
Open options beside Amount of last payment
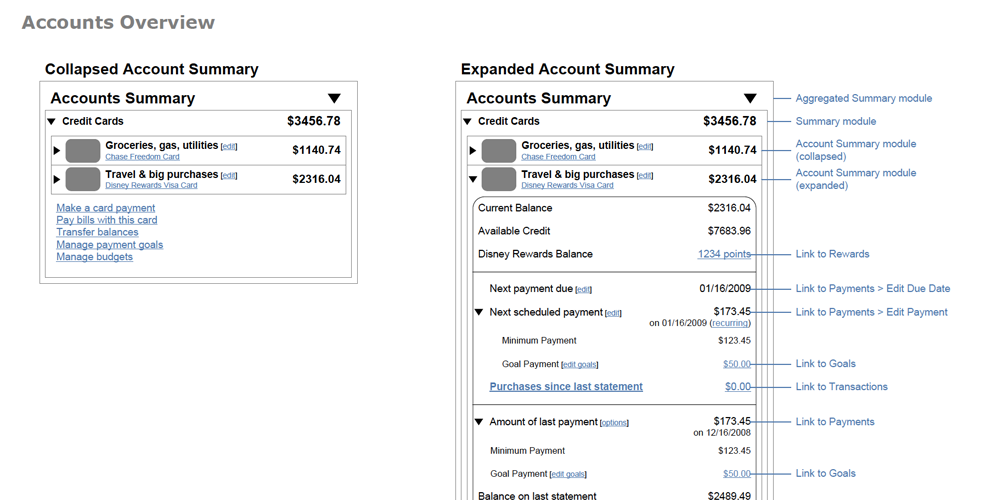pyautogui.click(x=614, y=423)
